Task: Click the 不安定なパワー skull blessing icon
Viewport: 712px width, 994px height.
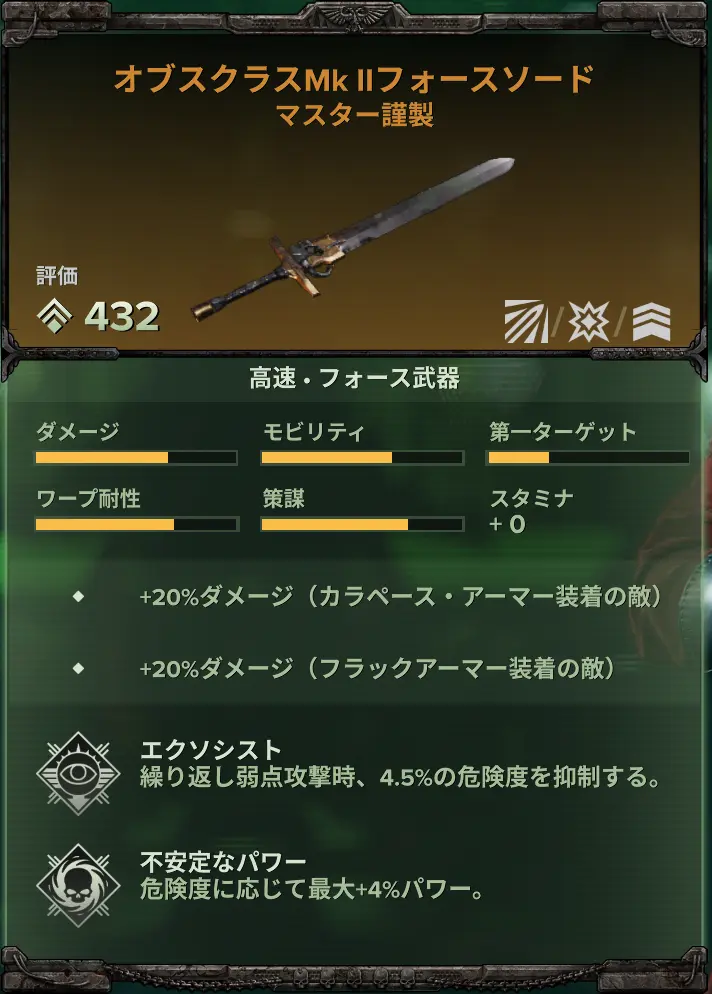Action: pos(78,885)
